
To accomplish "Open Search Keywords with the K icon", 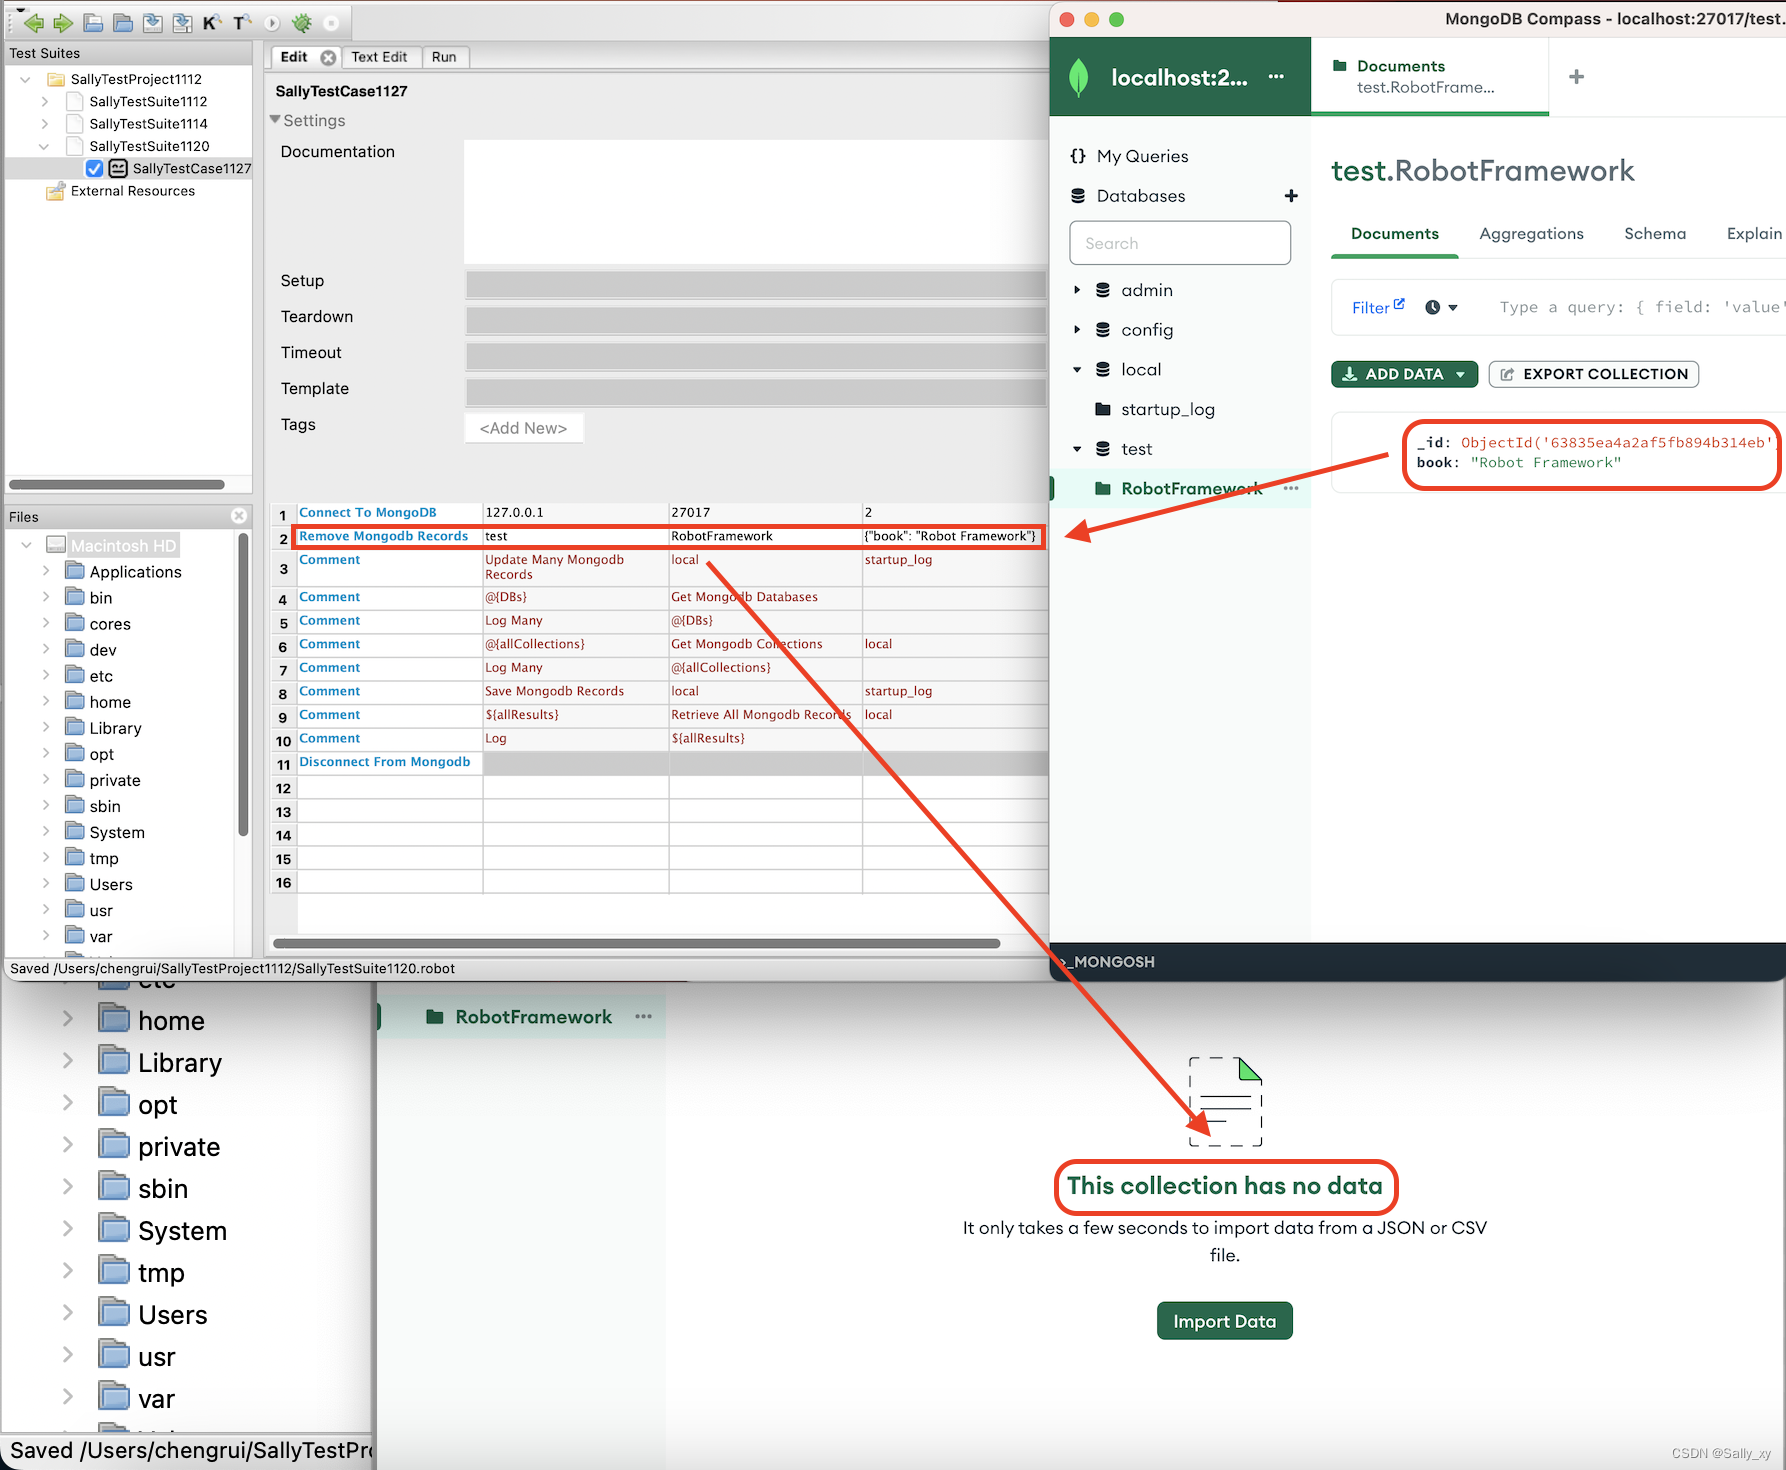I will [x=212, y=22].
